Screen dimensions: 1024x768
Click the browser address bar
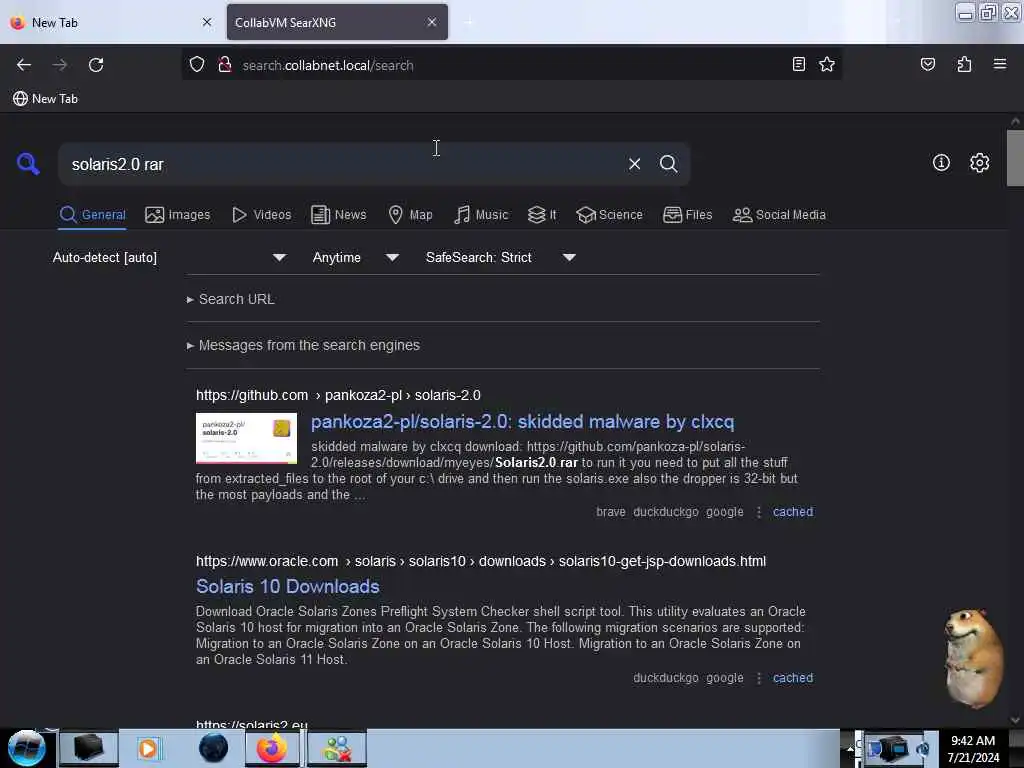point(511,65)
